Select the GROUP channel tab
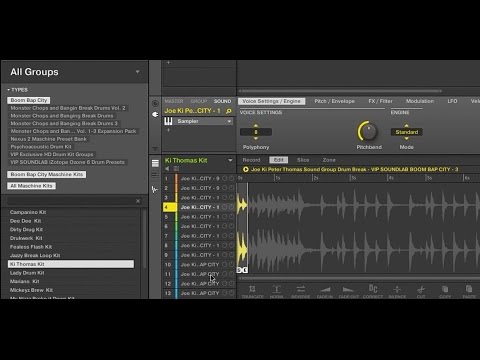 pos(199,101)
